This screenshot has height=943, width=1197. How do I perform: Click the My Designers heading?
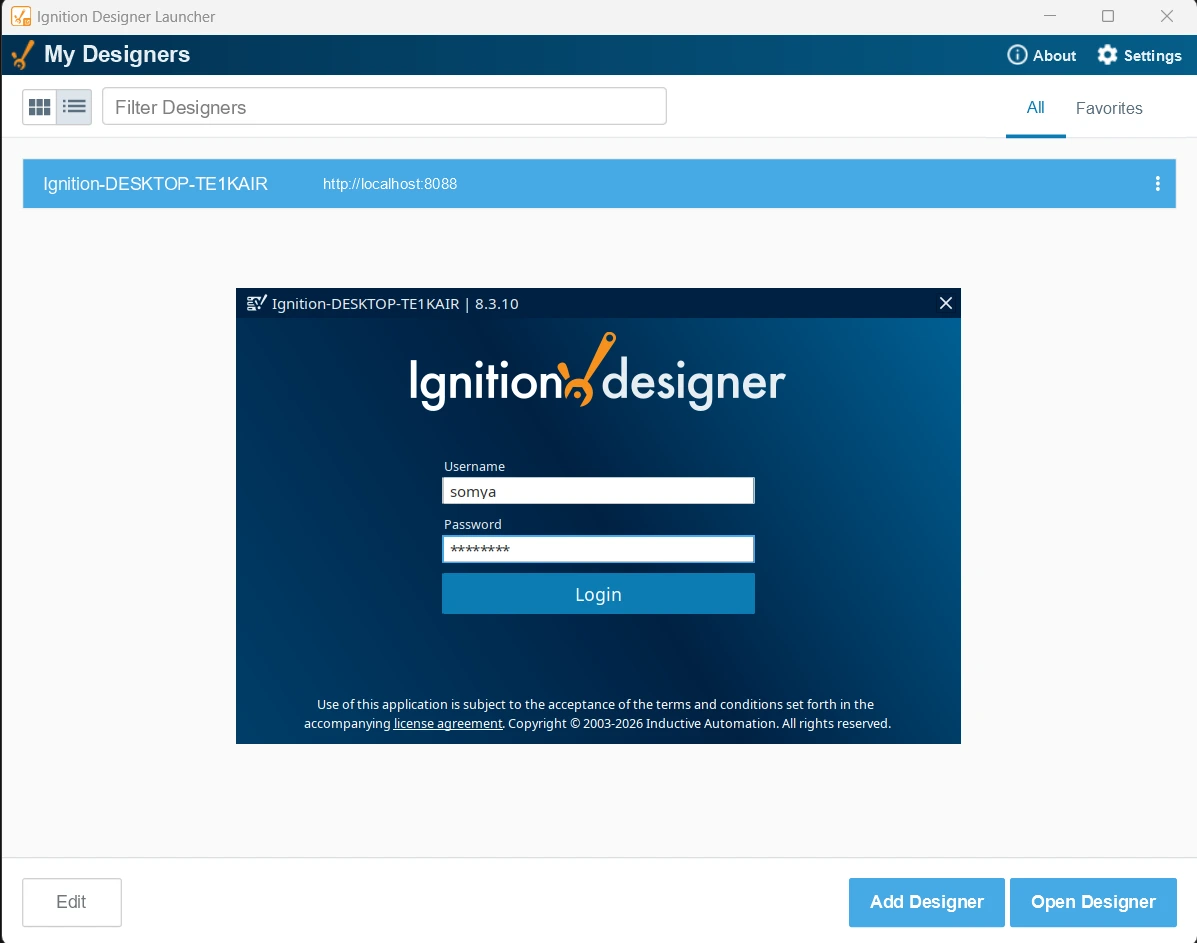click(117, 55)
